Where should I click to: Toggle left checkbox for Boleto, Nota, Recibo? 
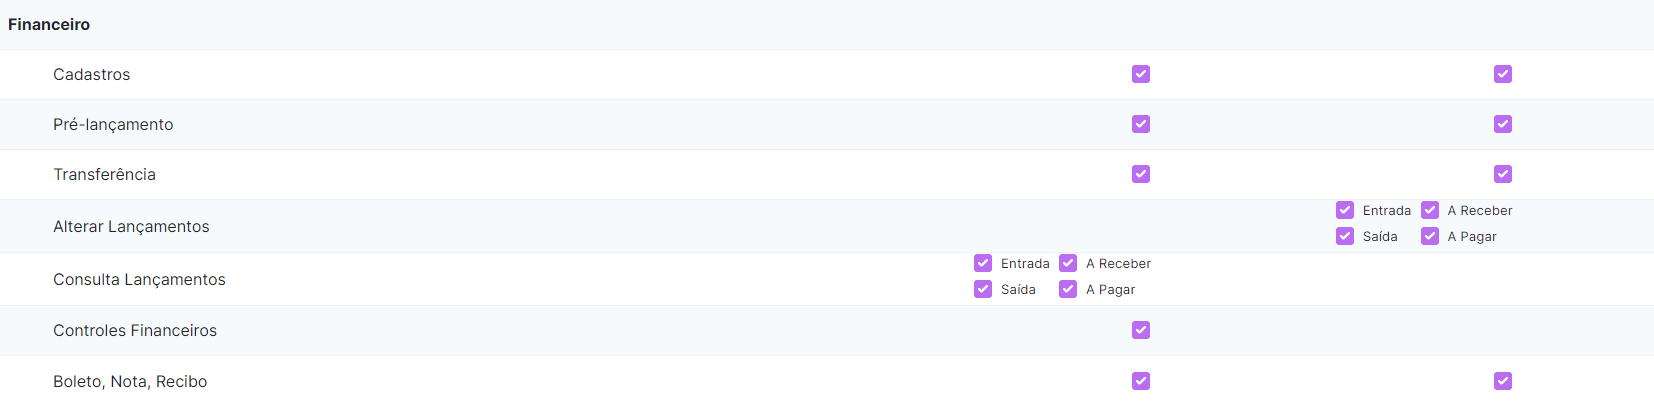click(x=1141, y=381)
